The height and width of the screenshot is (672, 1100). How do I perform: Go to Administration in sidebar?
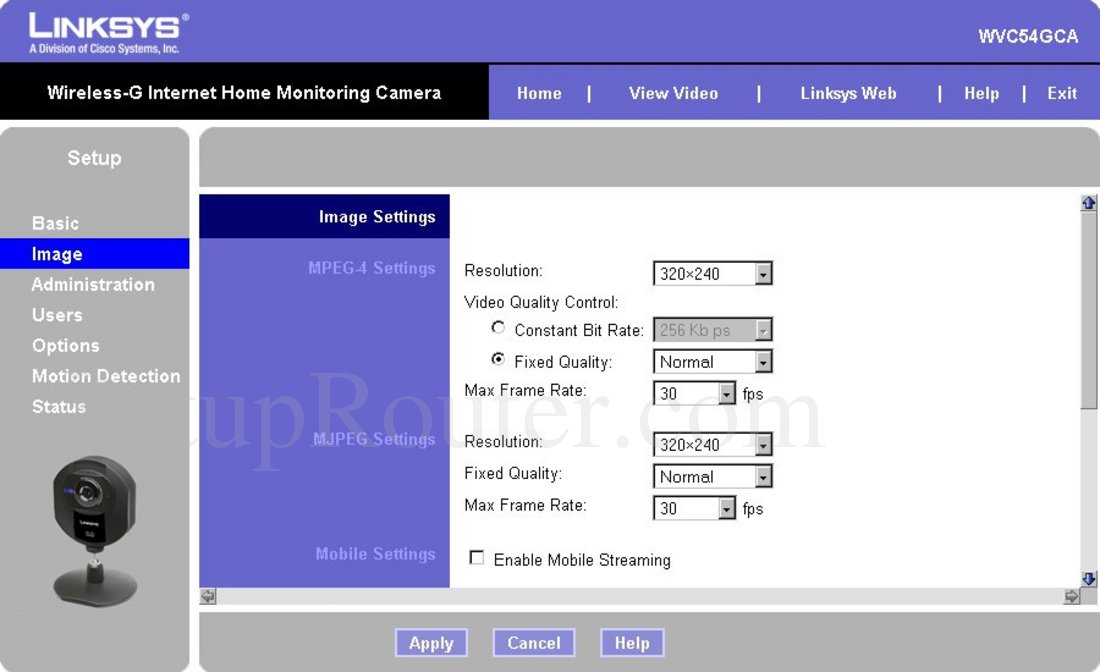click(93, 284)
